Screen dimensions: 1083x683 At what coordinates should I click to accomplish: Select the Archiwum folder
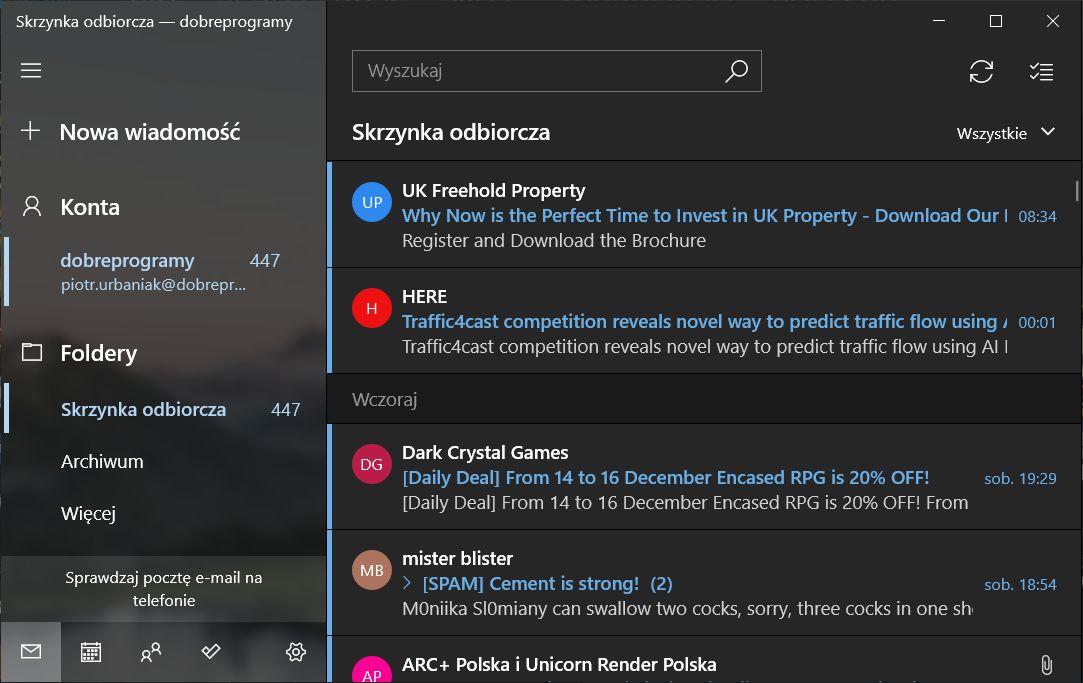point(102,461)
